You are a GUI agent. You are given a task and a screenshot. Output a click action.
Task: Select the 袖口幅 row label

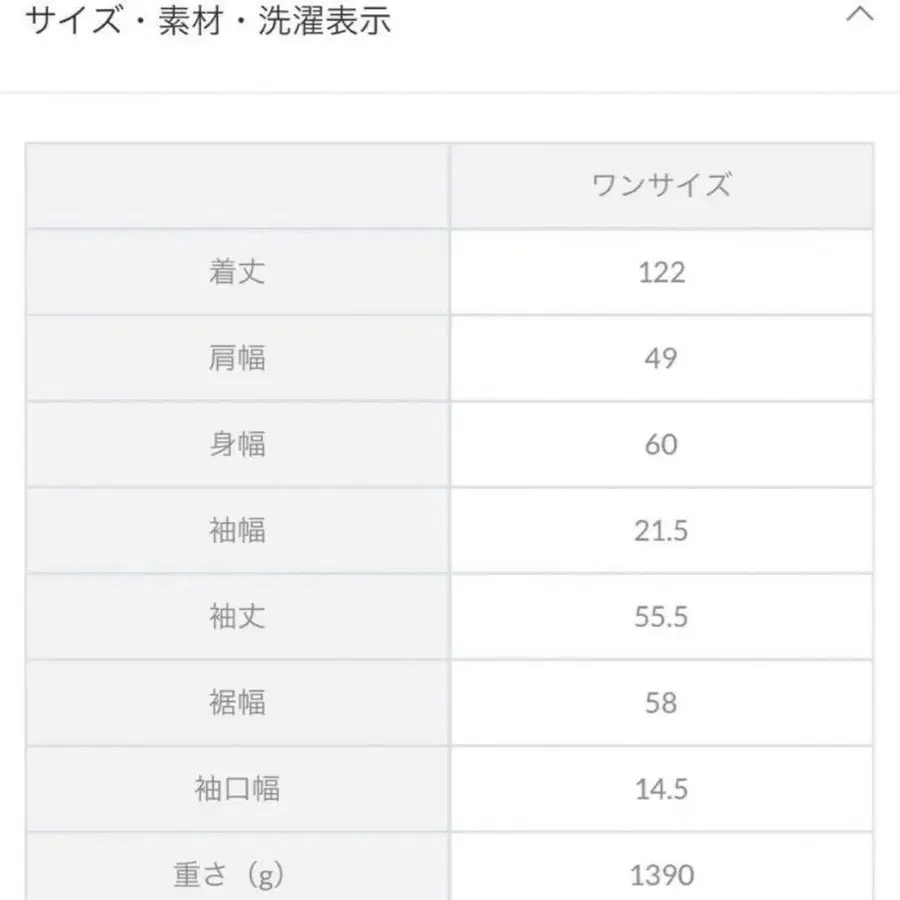pyautogui.click(x=238, y=789)
